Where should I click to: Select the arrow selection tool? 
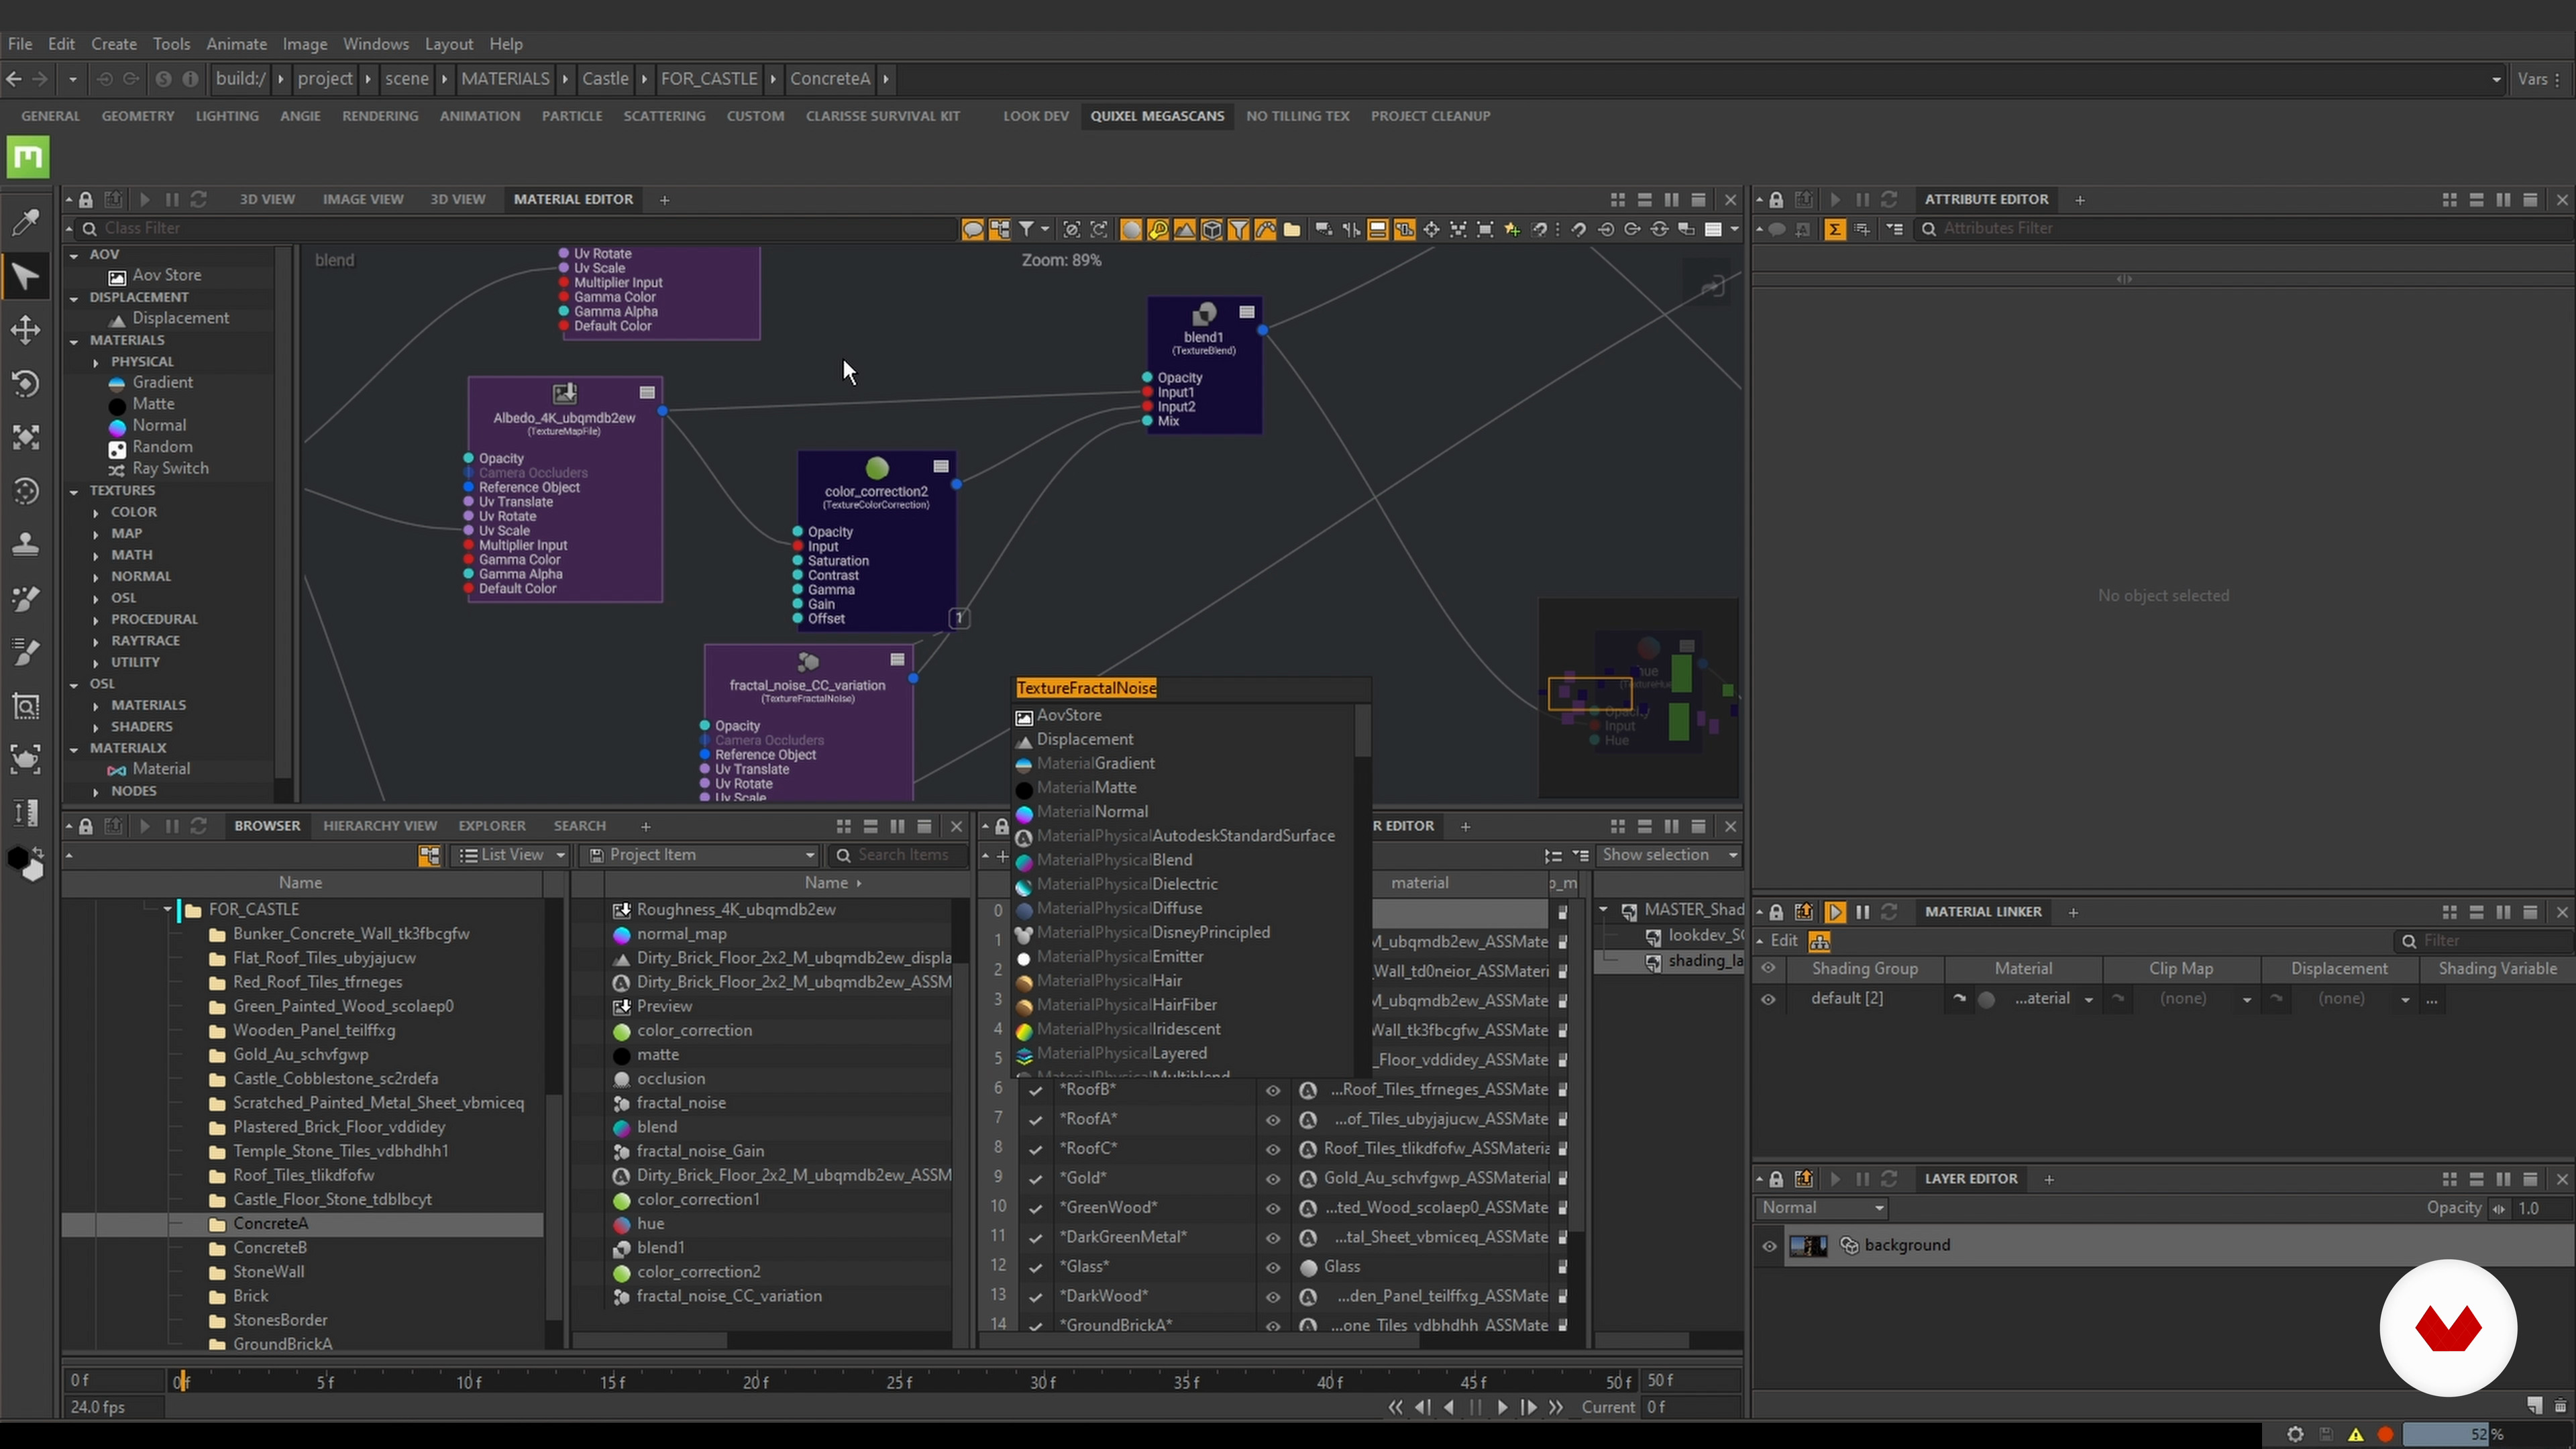pyautogui.click(x=25, y=276)
